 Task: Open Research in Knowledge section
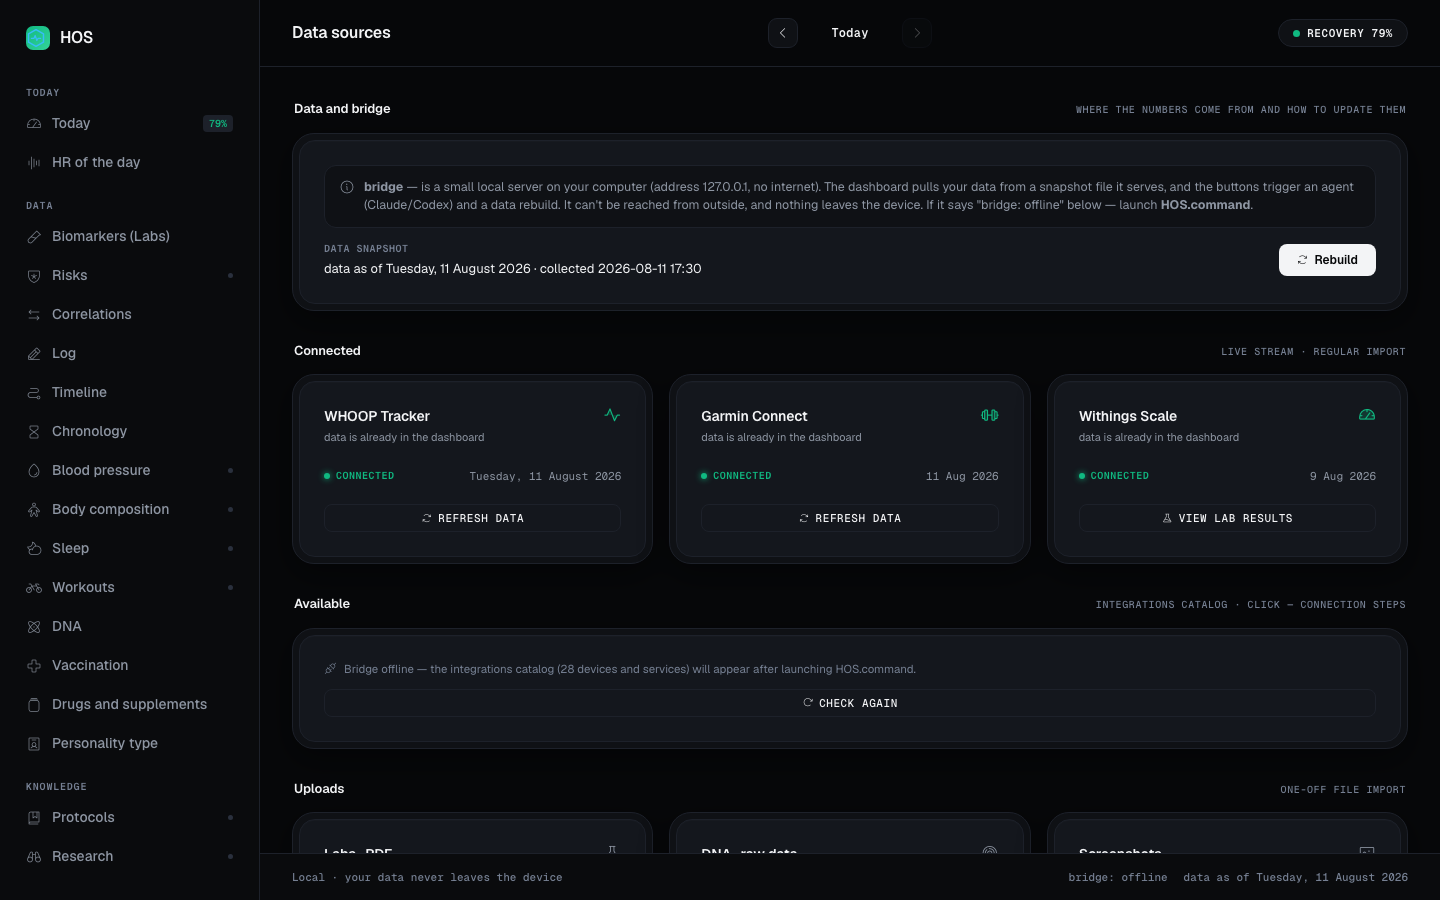coord(130,857)
